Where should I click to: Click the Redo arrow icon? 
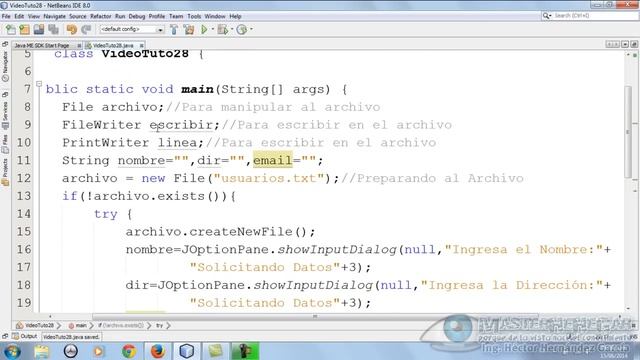(x=86, y=29)
